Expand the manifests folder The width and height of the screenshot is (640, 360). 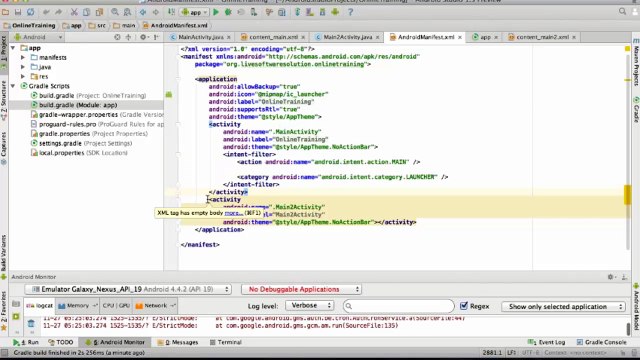click(23, 58)
